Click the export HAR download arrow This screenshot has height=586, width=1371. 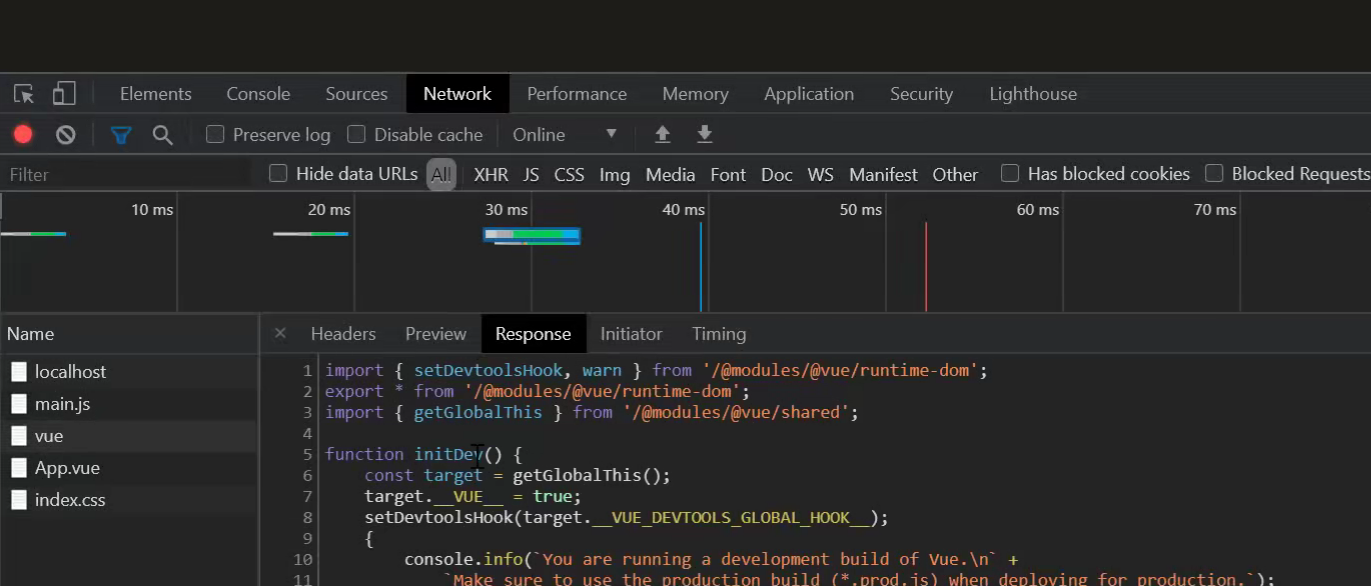tap(705, 134)
